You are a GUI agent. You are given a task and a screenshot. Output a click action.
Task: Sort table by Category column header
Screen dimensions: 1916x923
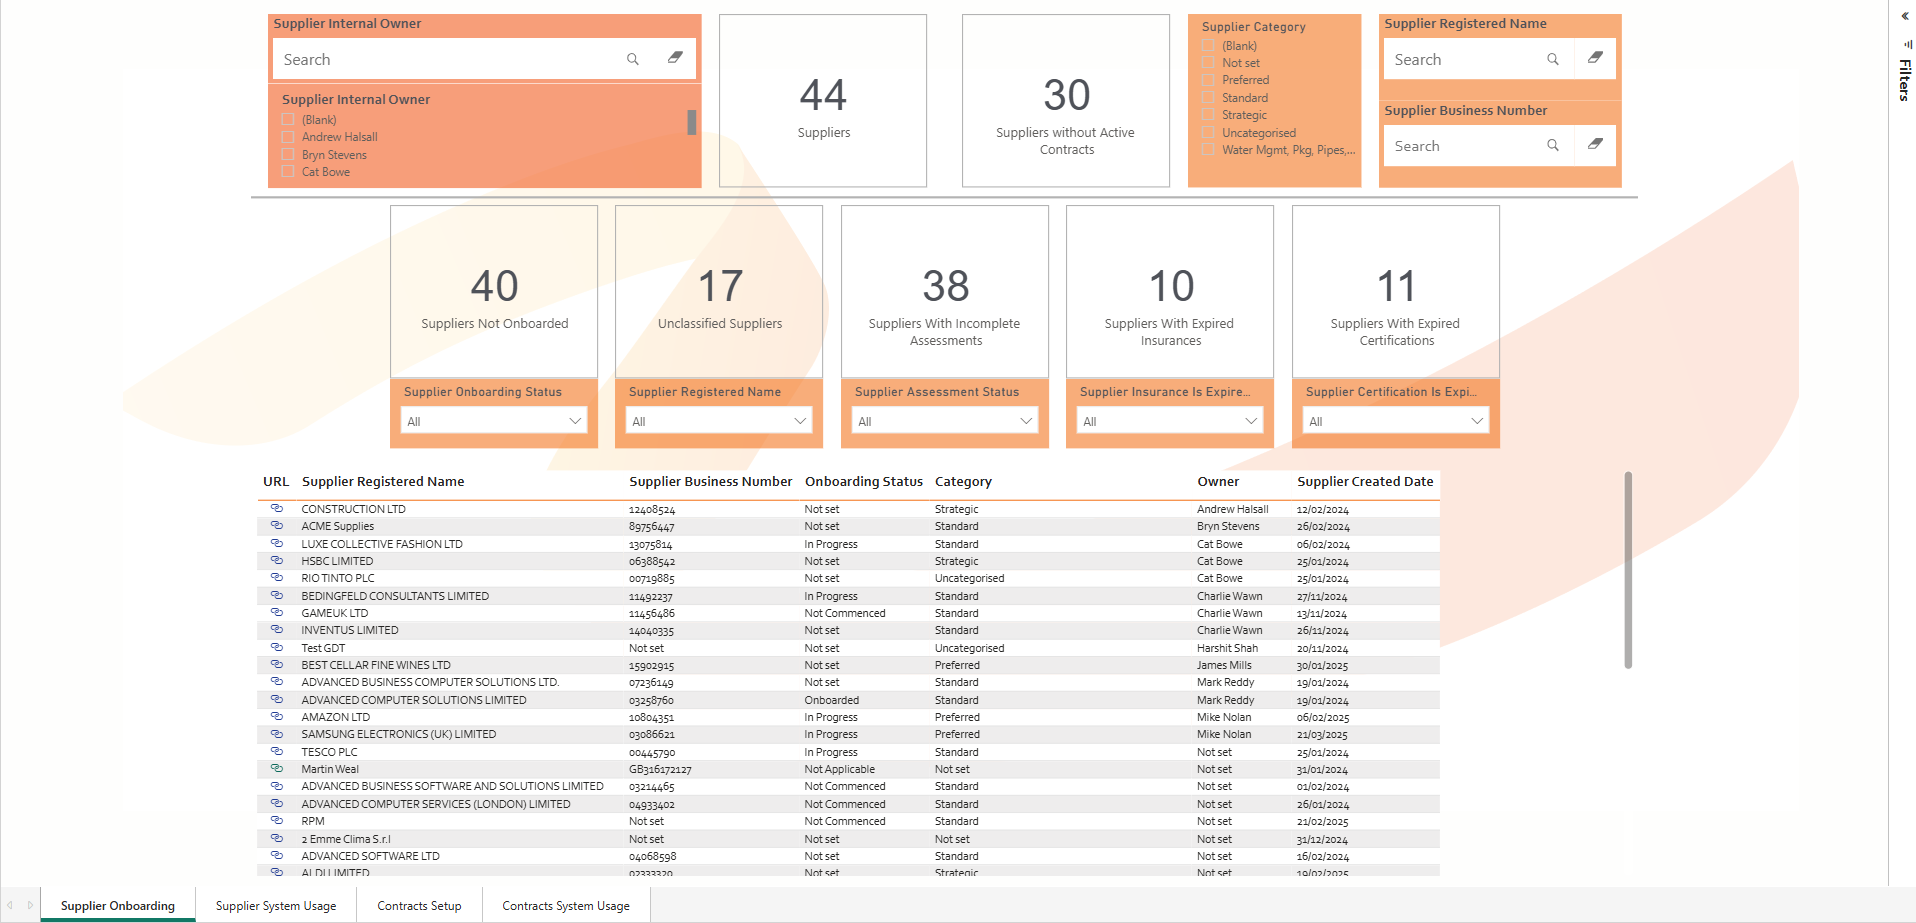click(x=963, y=481)
